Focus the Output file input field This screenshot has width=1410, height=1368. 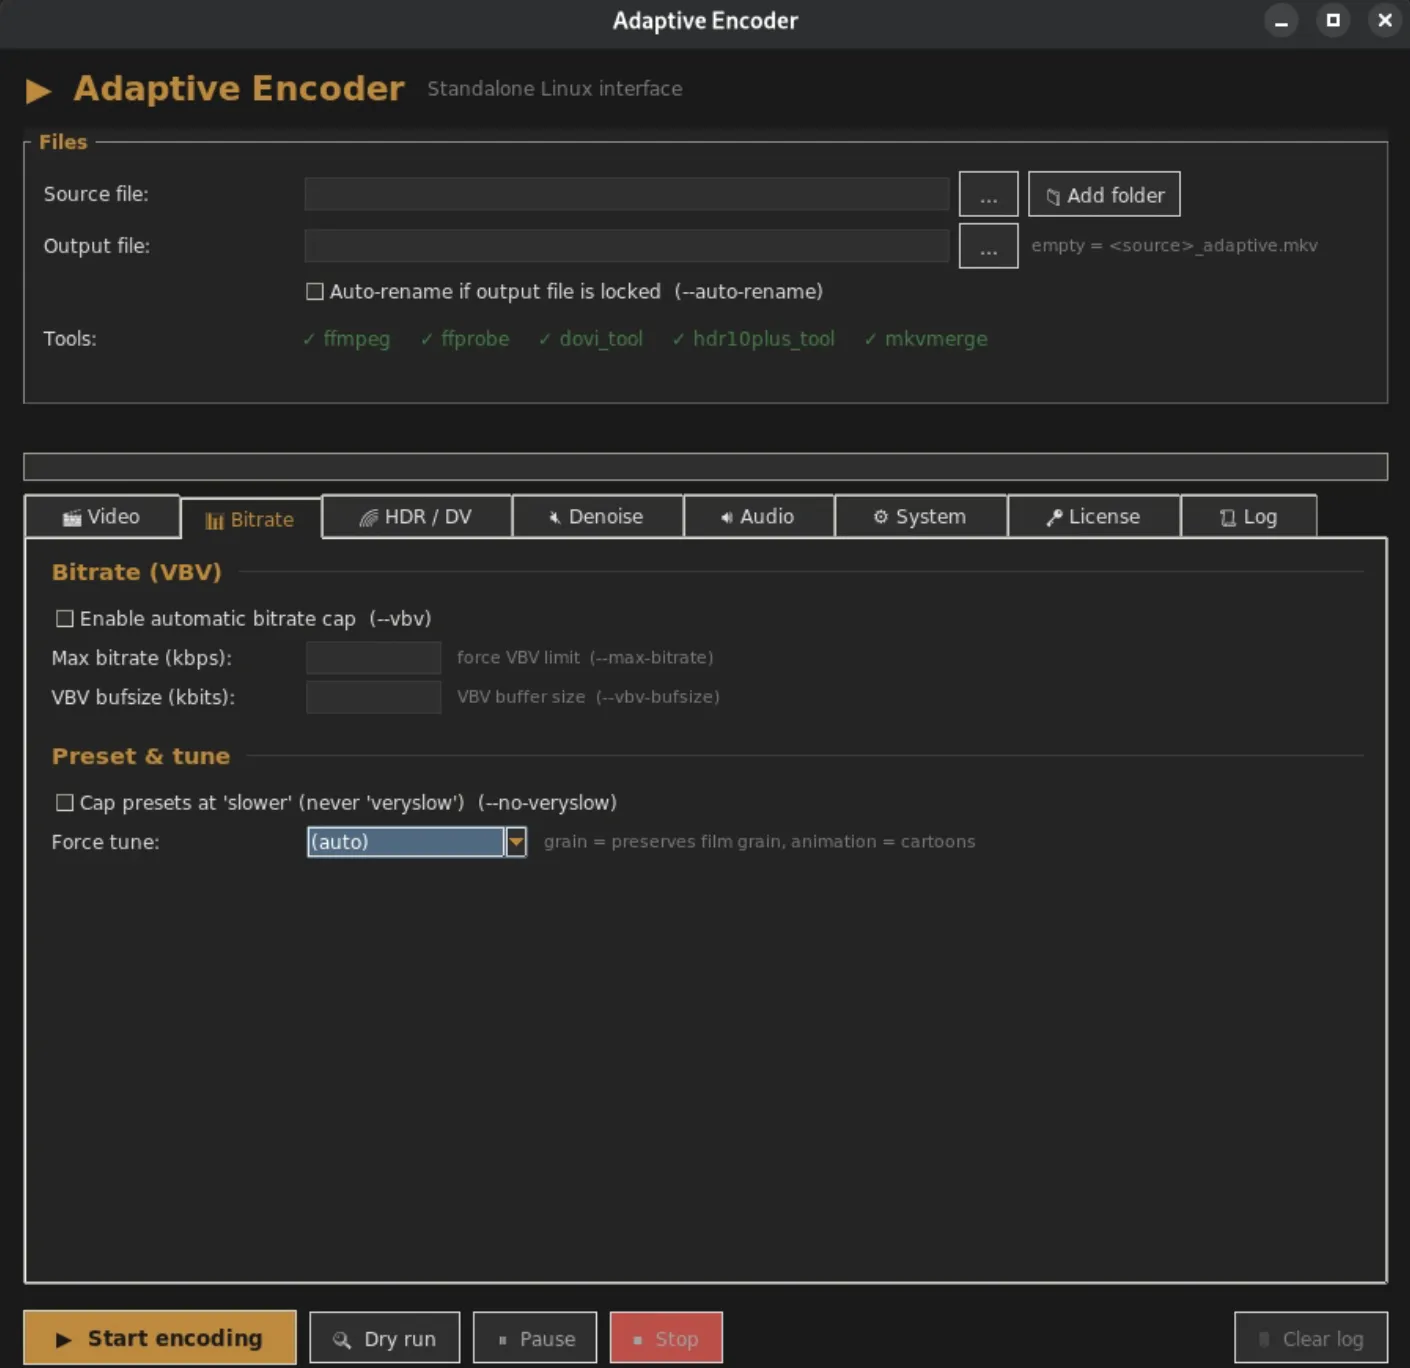(627, 246)
